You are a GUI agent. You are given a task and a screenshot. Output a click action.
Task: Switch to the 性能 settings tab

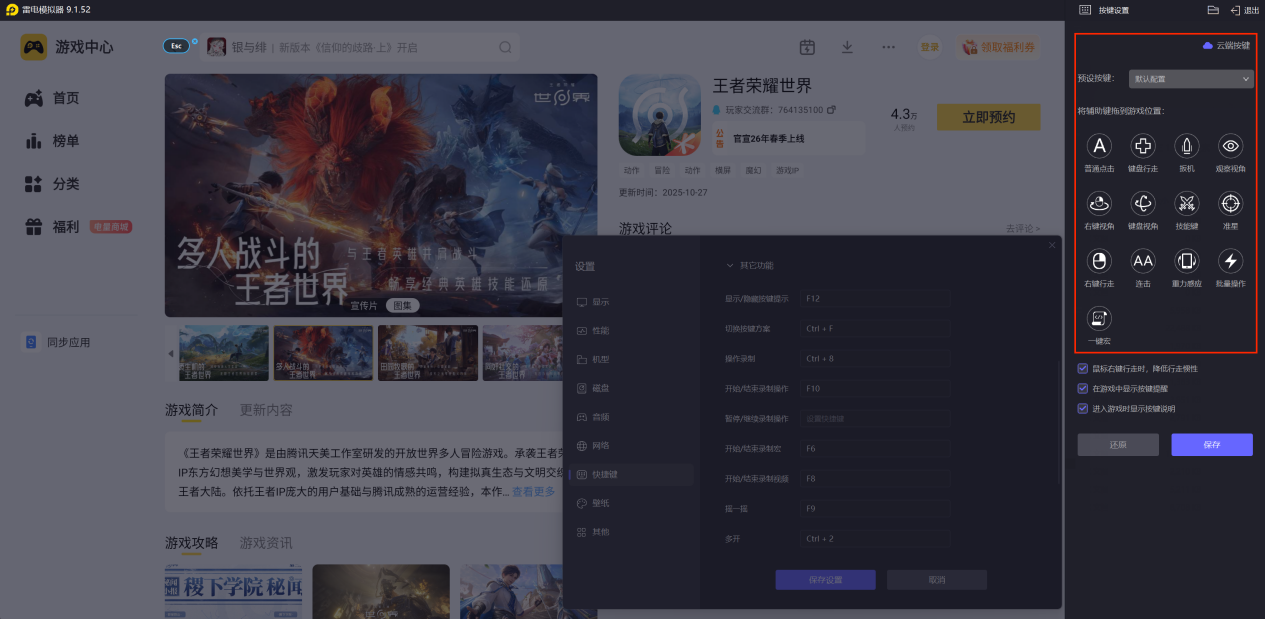point(600,331)
